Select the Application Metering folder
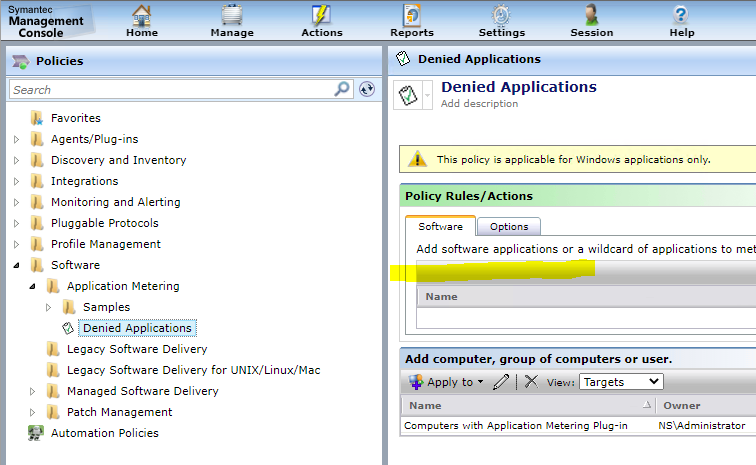Image resolution: width=756 pixels, height=465 pixels. [123, 286]
